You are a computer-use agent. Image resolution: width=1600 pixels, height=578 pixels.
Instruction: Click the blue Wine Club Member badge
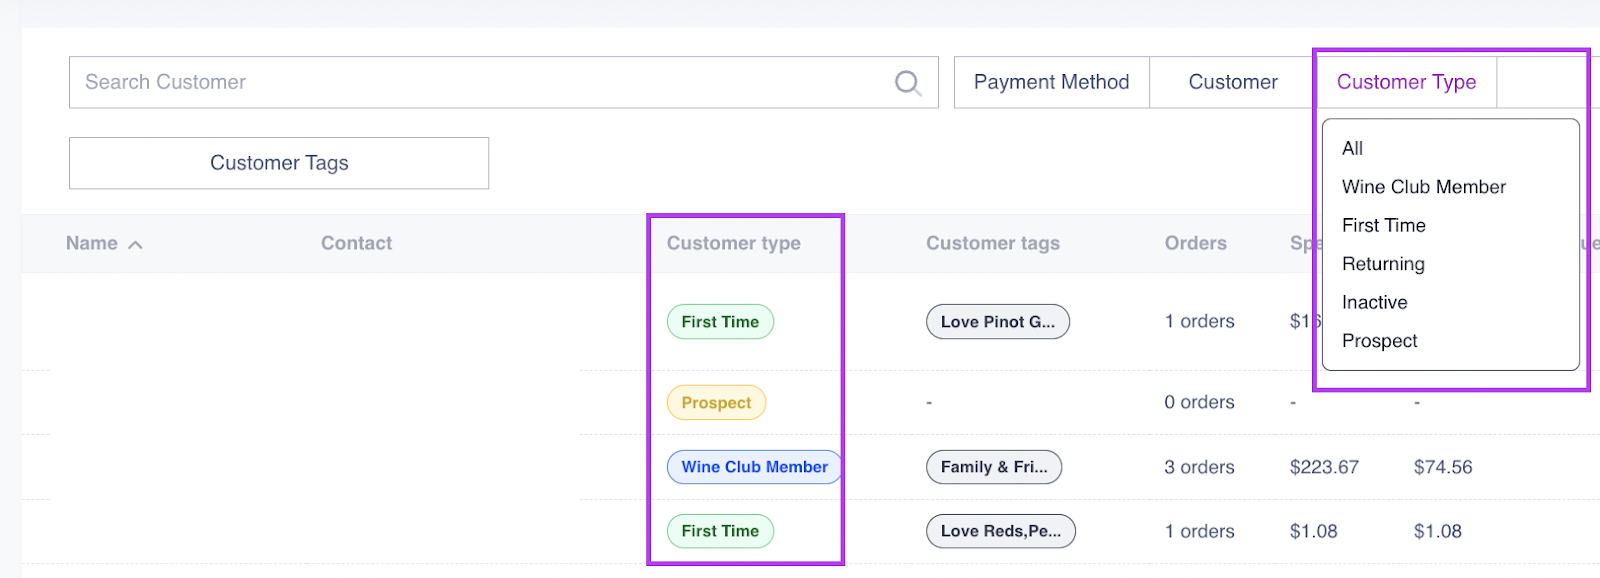point(754,467)
